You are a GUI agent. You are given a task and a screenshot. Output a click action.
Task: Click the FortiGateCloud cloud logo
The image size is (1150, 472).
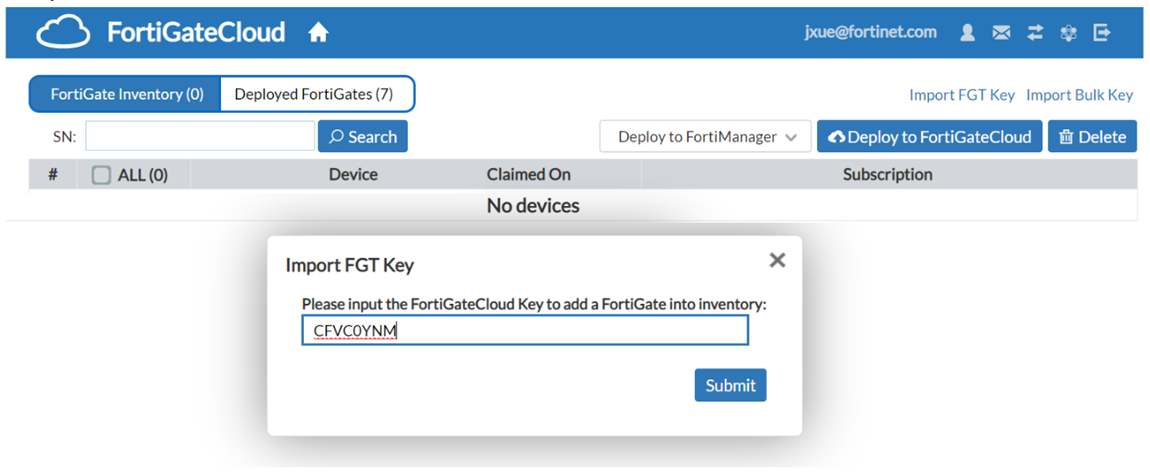[63, 33]
